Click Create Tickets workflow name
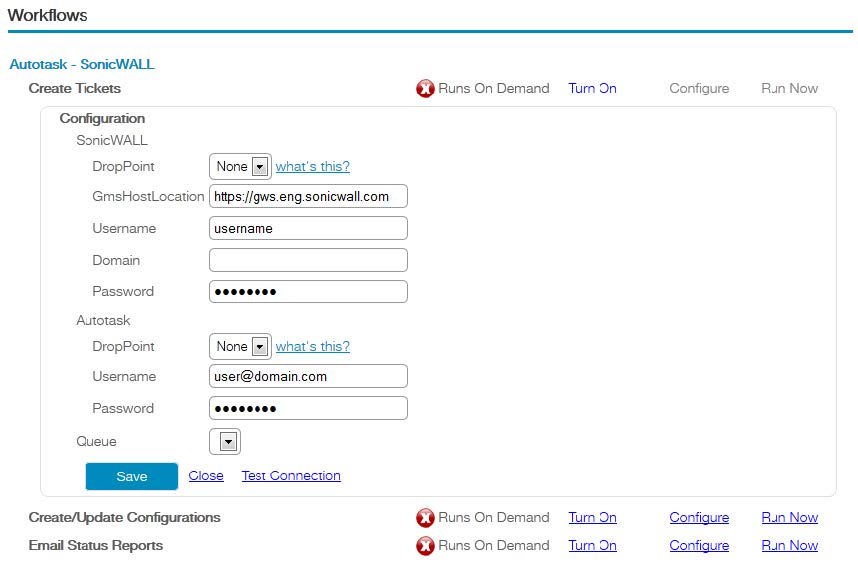 (x=74, y=88)
